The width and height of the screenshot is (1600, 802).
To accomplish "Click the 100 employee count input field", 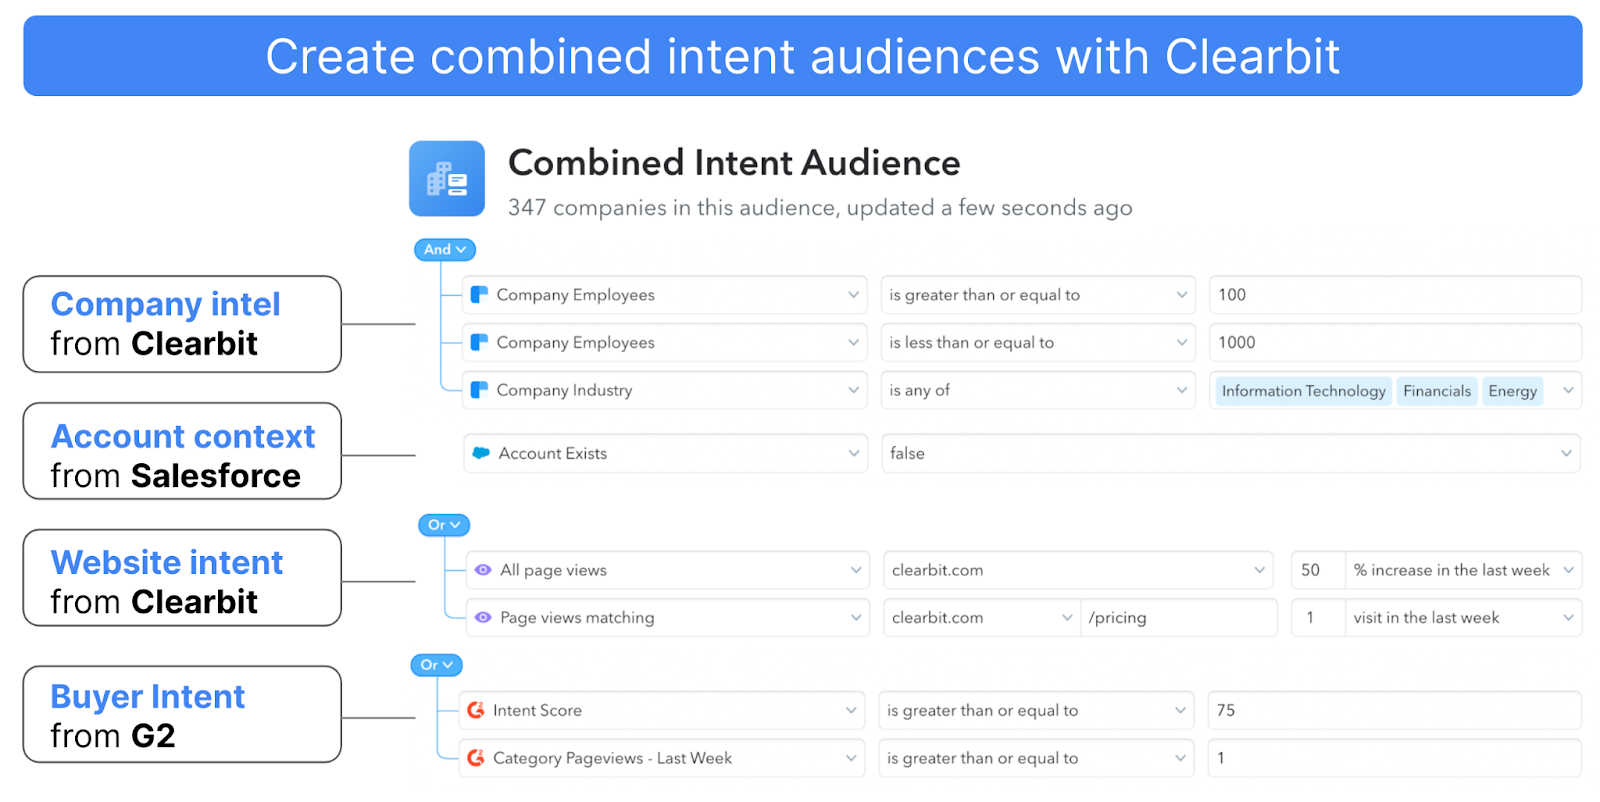I will (x=1393, y=294).
